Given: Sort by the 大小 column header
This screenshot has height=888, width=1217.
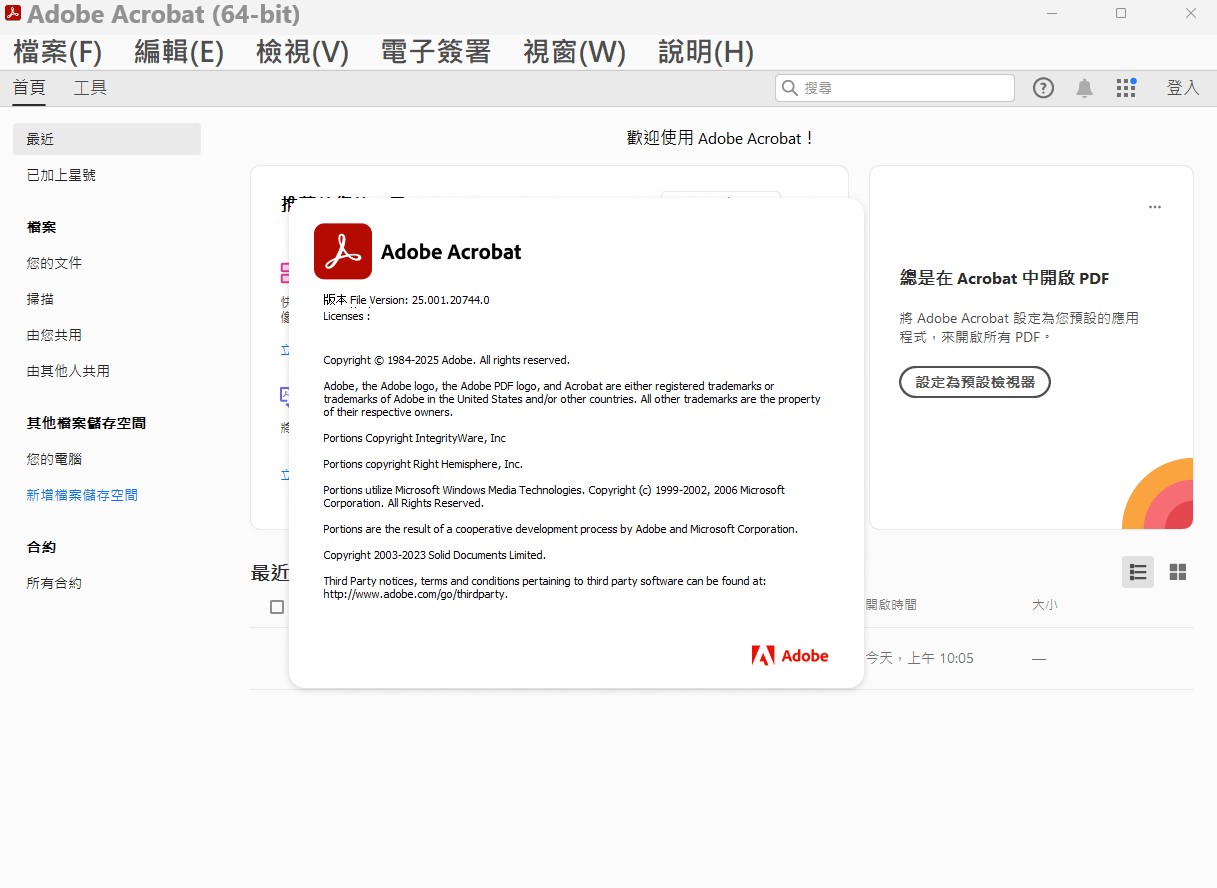Looking at the screenshot, I should tap(1044, 605).
